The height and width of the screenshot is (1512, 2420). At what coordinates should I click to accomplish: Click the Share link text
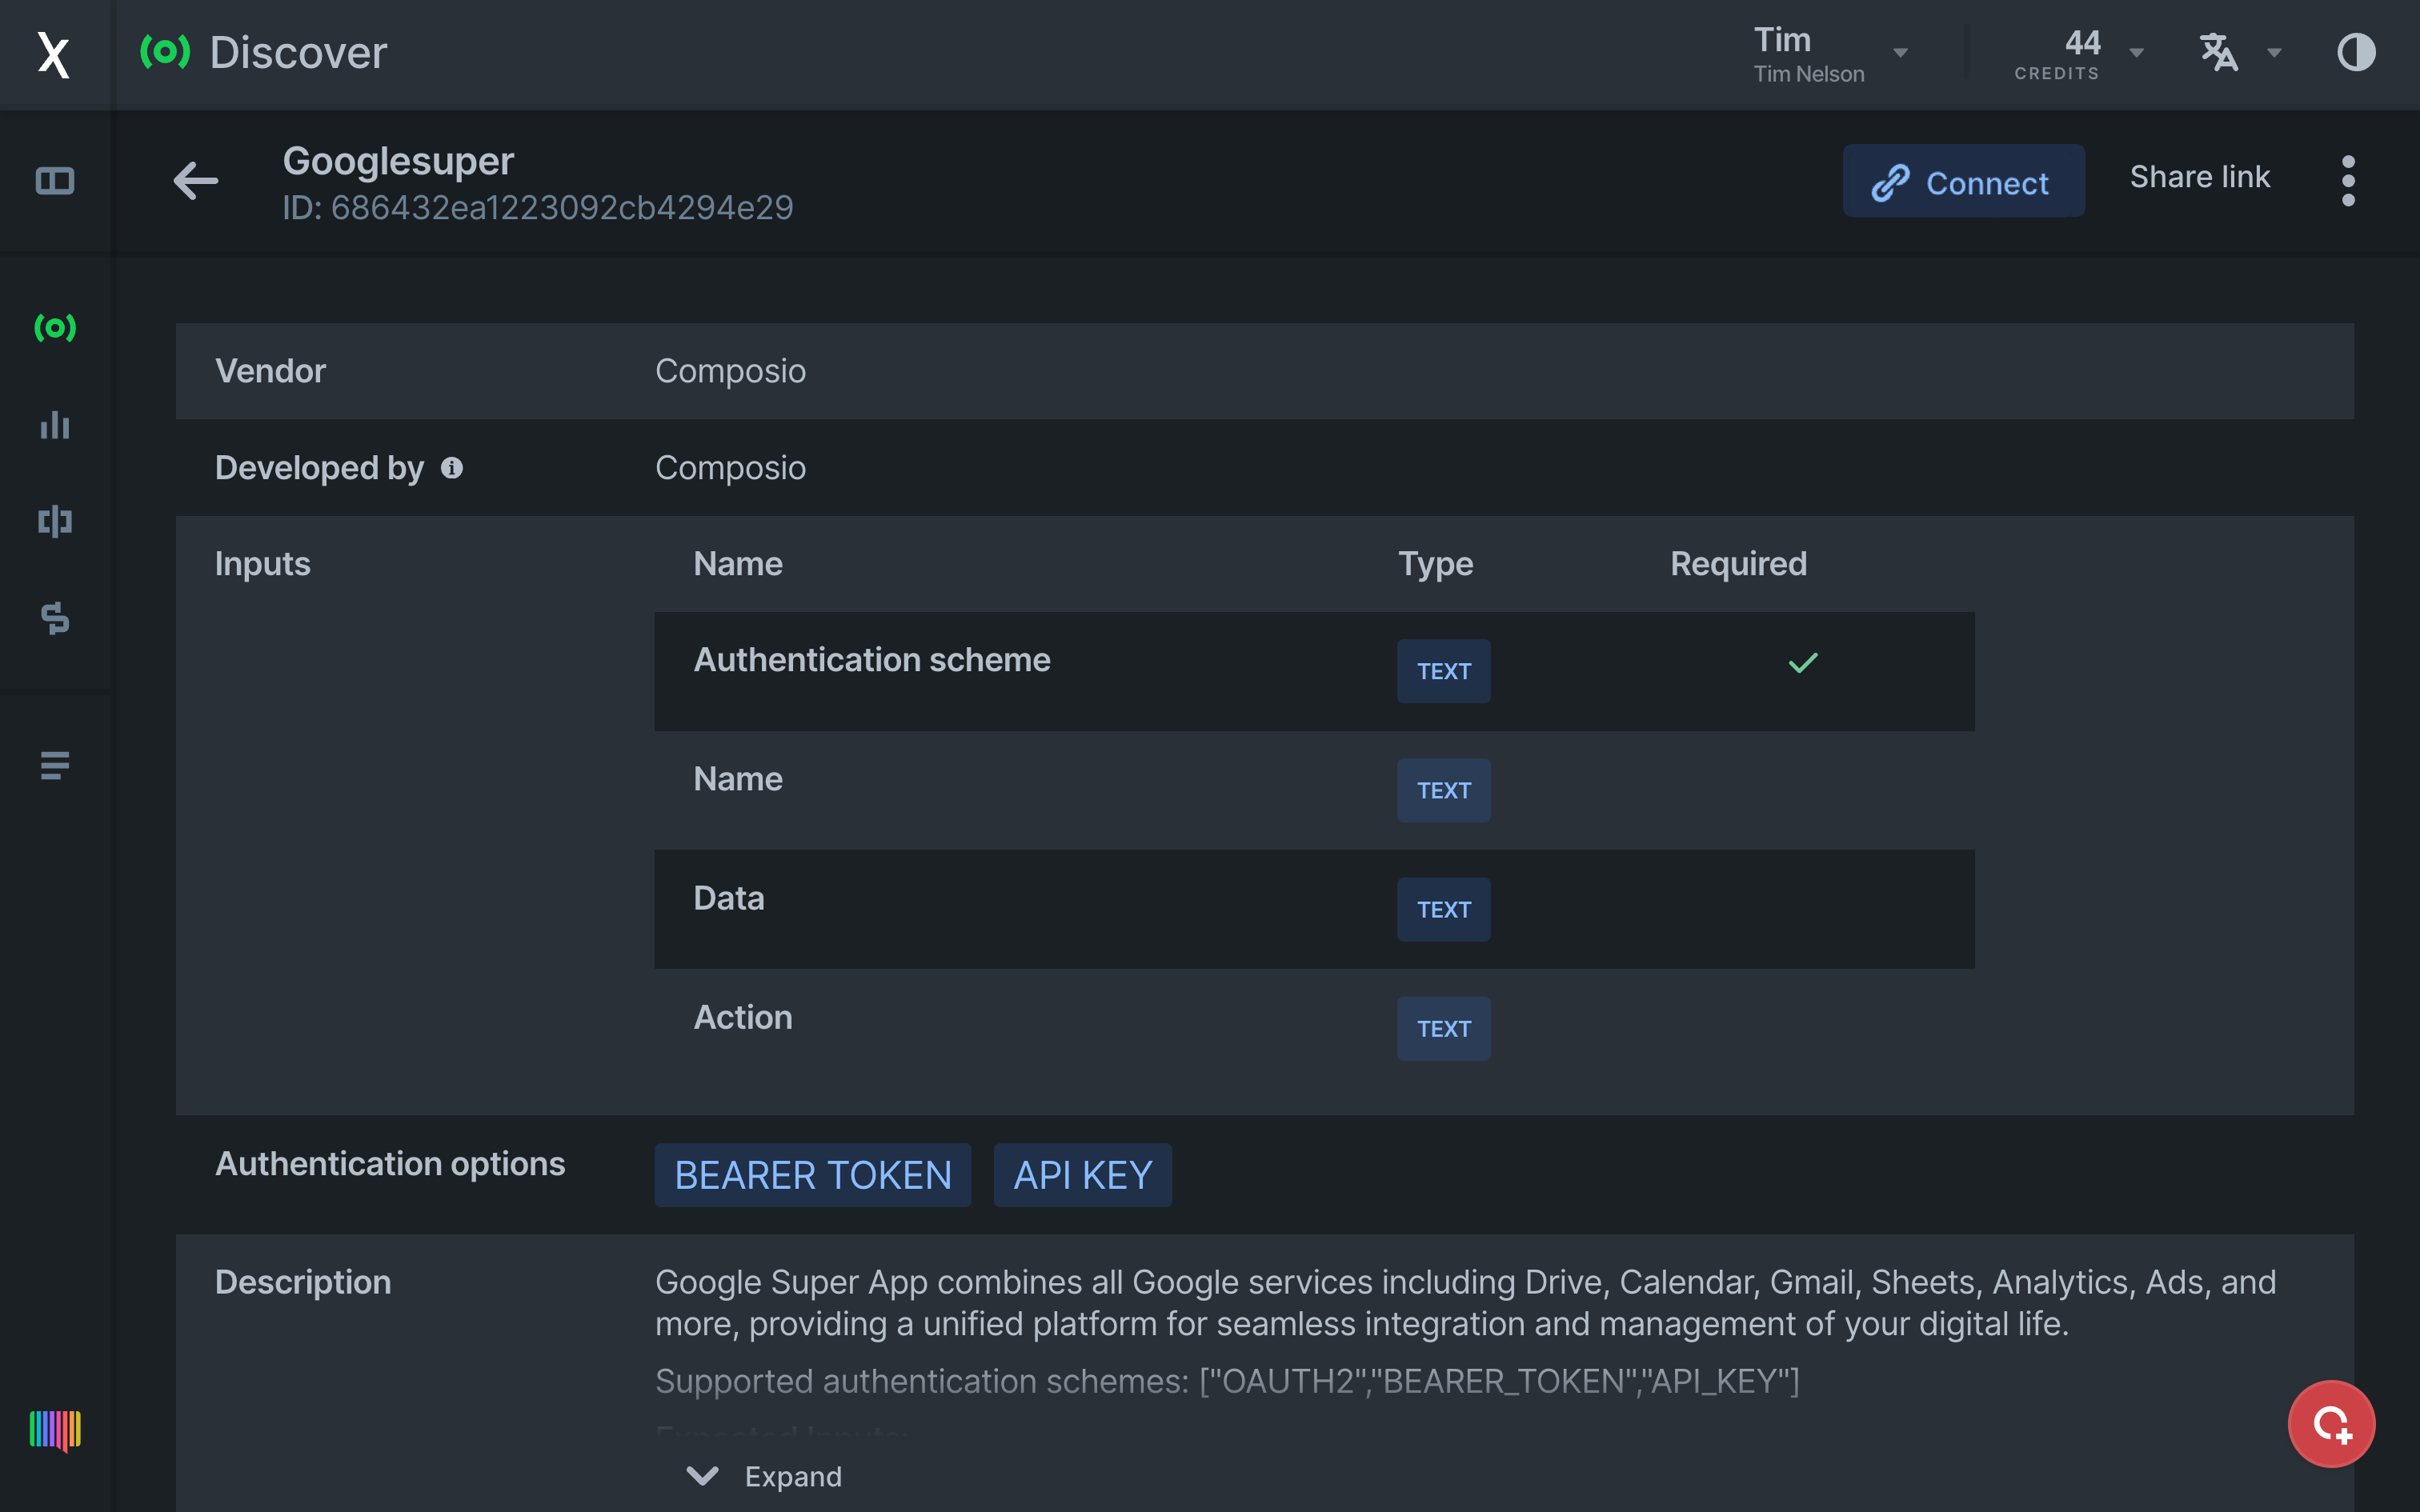(2200, 177)
